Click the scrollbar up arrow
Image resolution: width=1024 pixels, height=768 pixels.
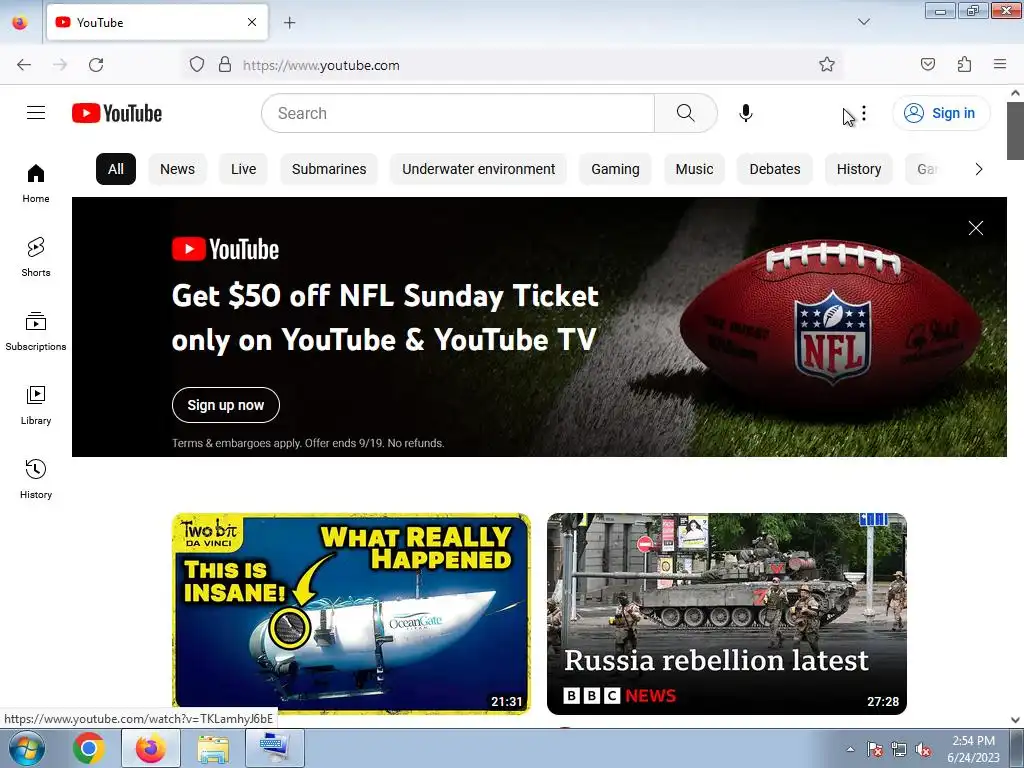coord(1015,93)
